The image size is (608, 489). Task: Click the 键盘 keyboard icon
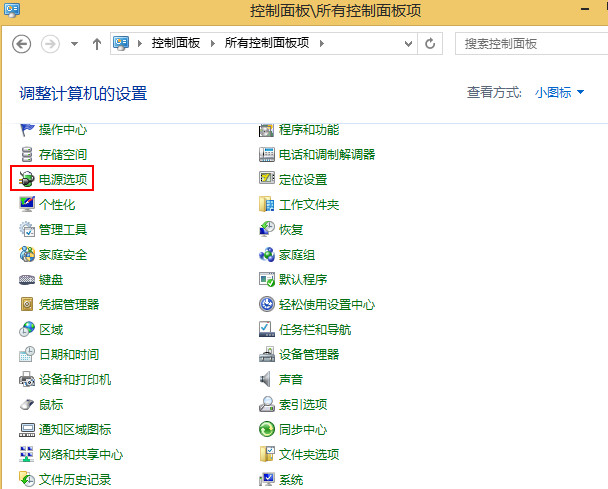[x=28, y=280]
